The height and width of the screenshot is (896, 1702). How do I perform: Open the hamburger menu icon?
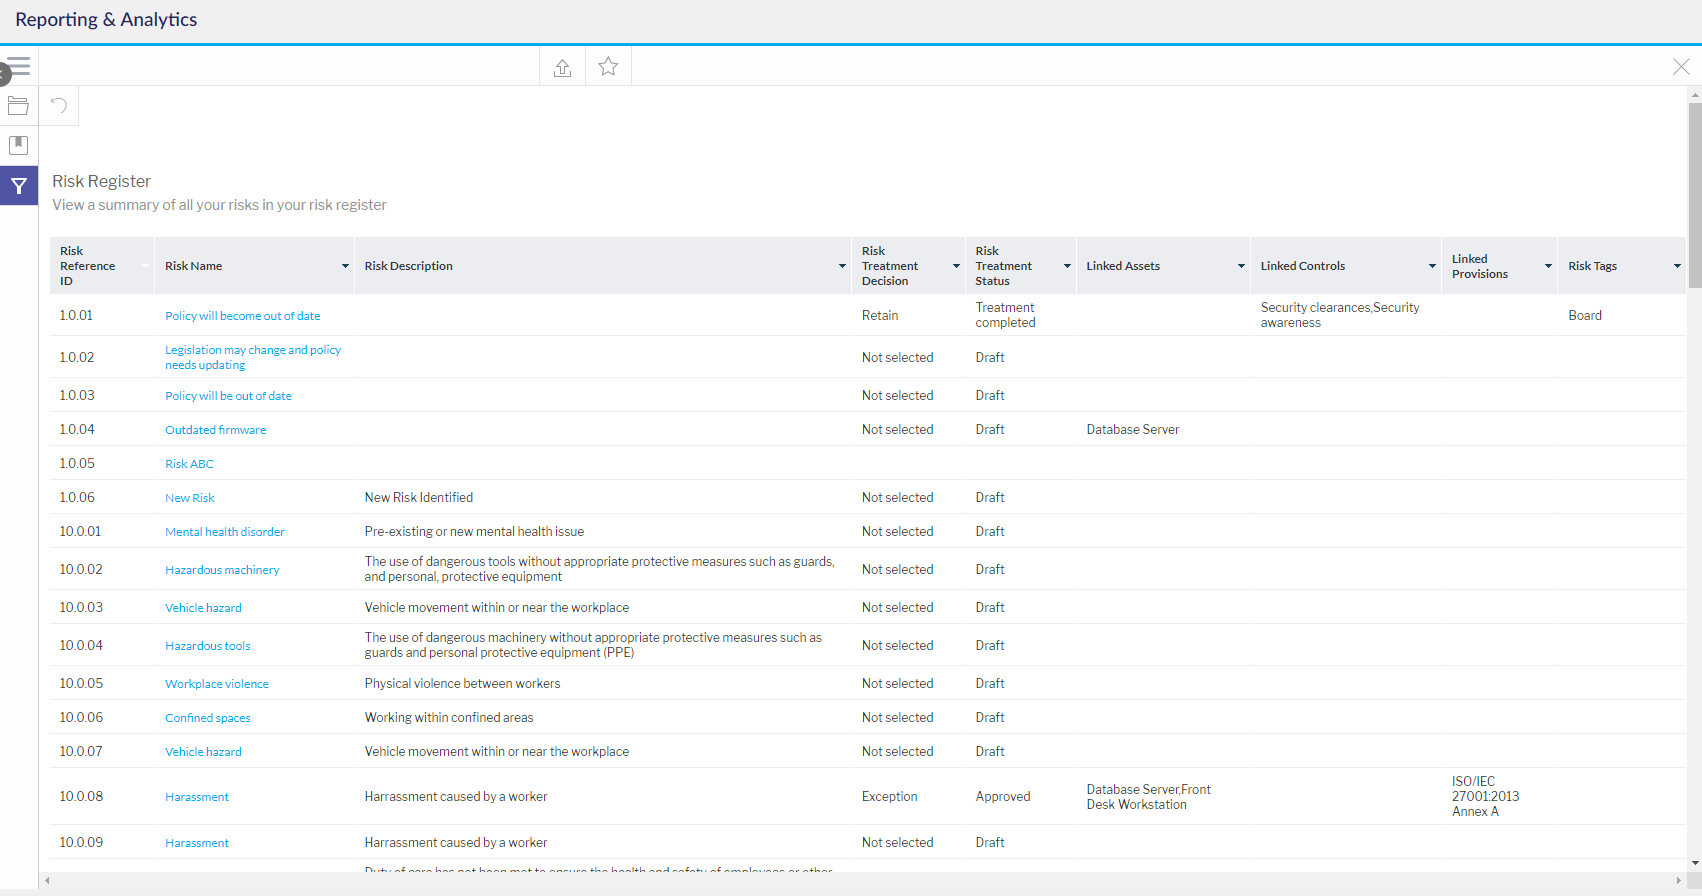coord(19,67)
